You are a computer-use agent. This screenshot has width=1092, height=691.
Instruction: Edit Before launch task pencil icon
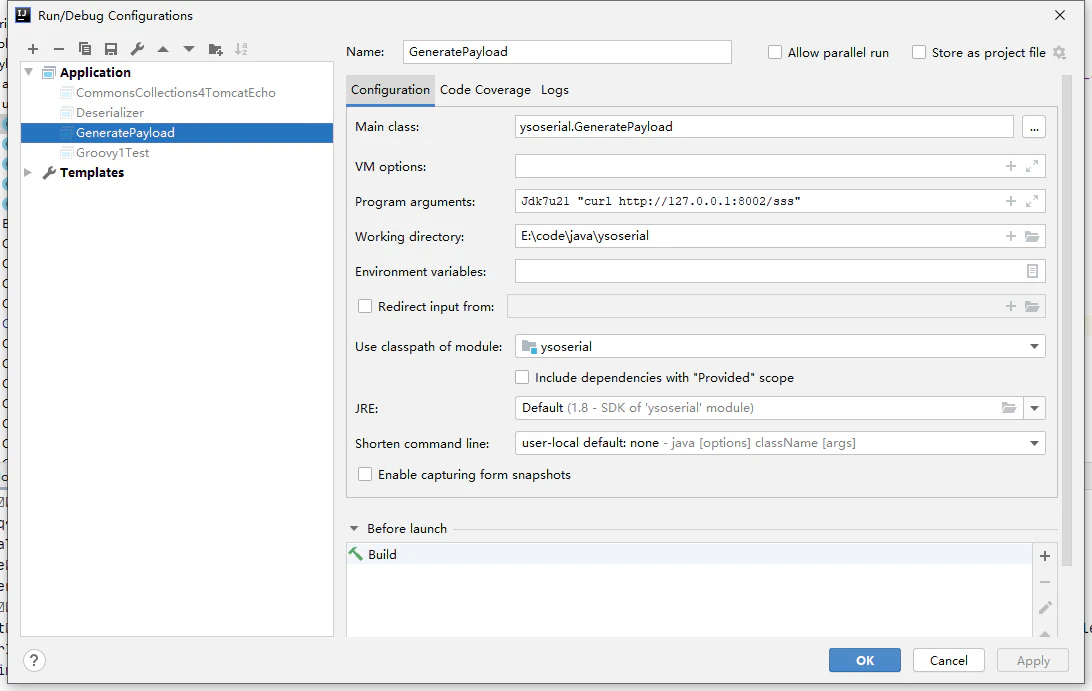pos(1045,607)
